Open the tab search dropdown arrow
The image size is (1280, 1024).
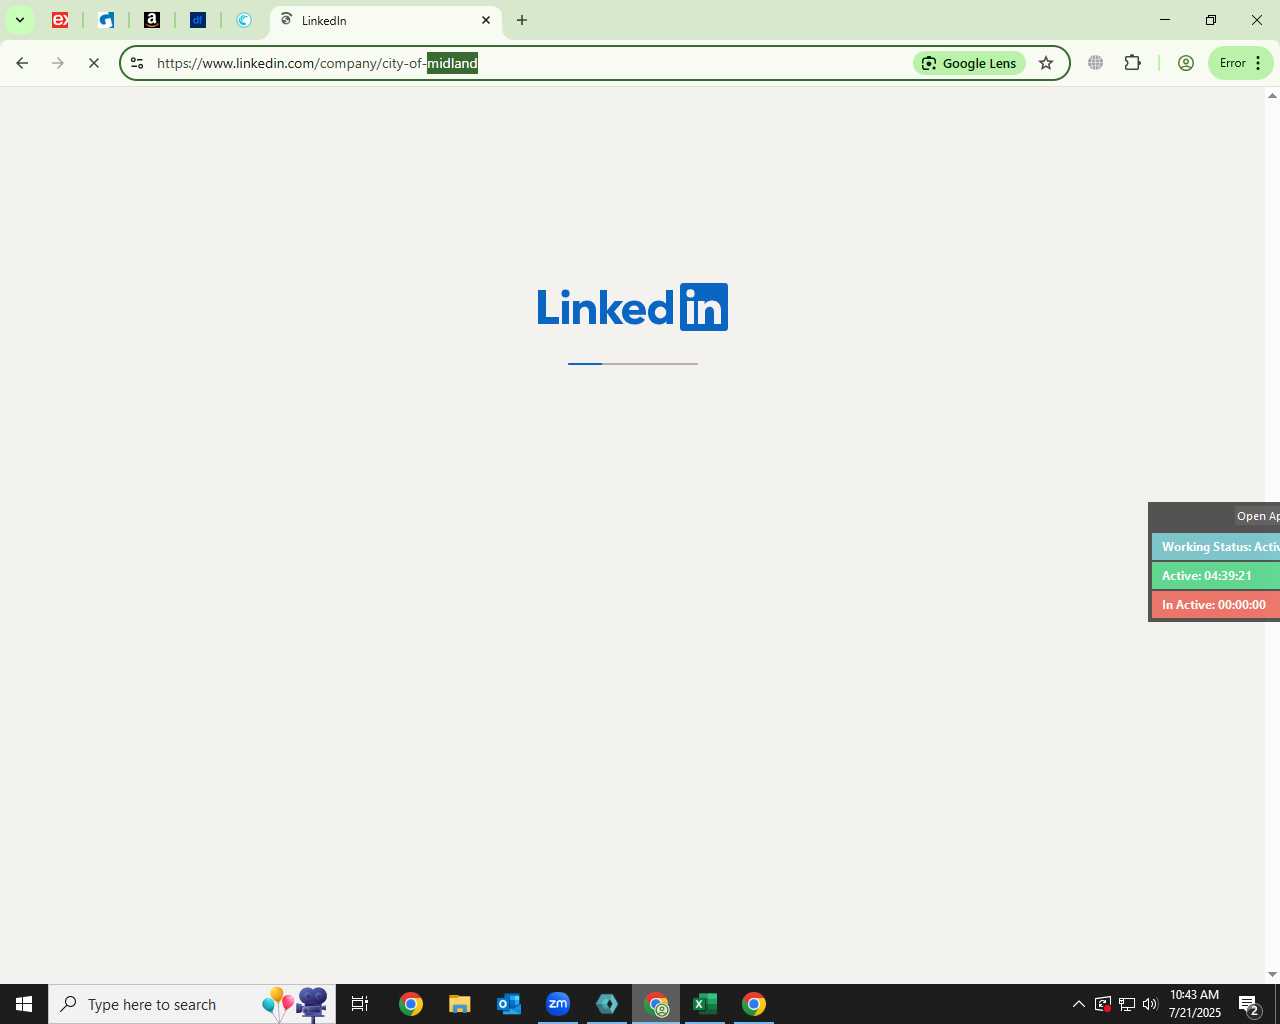click(19, 20)
